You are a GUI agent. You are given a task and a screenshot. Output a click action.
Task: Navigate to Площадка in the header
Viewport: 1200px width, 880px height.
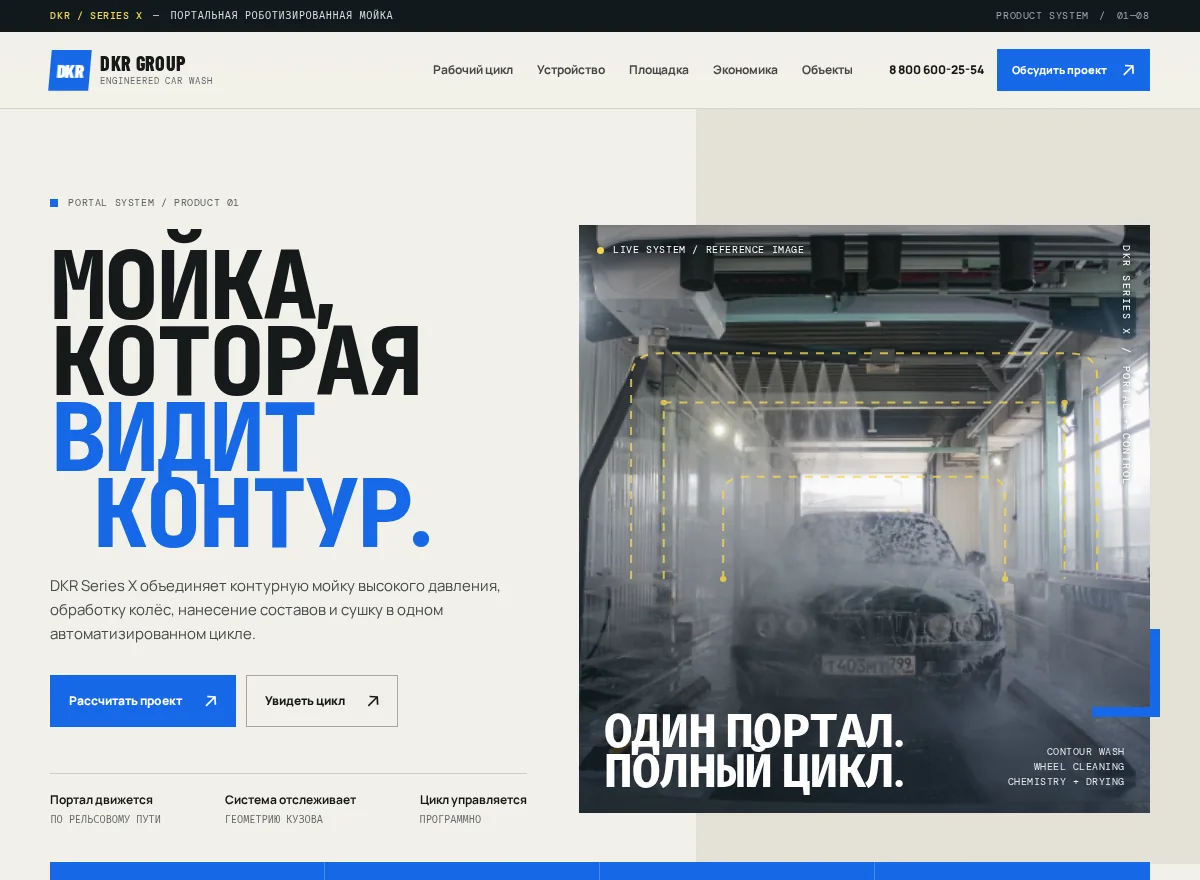pos(659,70)
